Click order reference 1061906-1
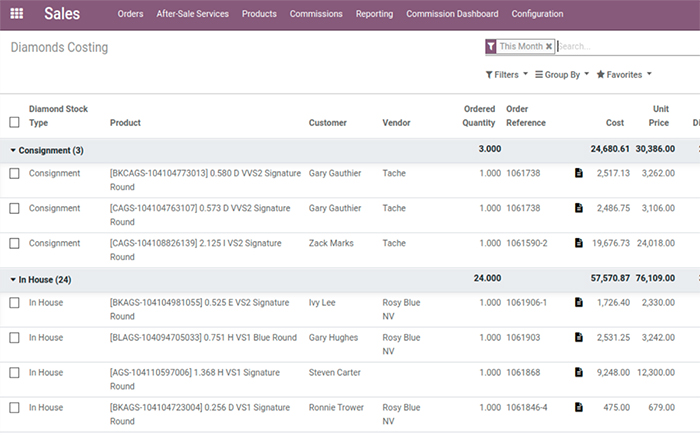700x435 pixels. tap(527, 302)
